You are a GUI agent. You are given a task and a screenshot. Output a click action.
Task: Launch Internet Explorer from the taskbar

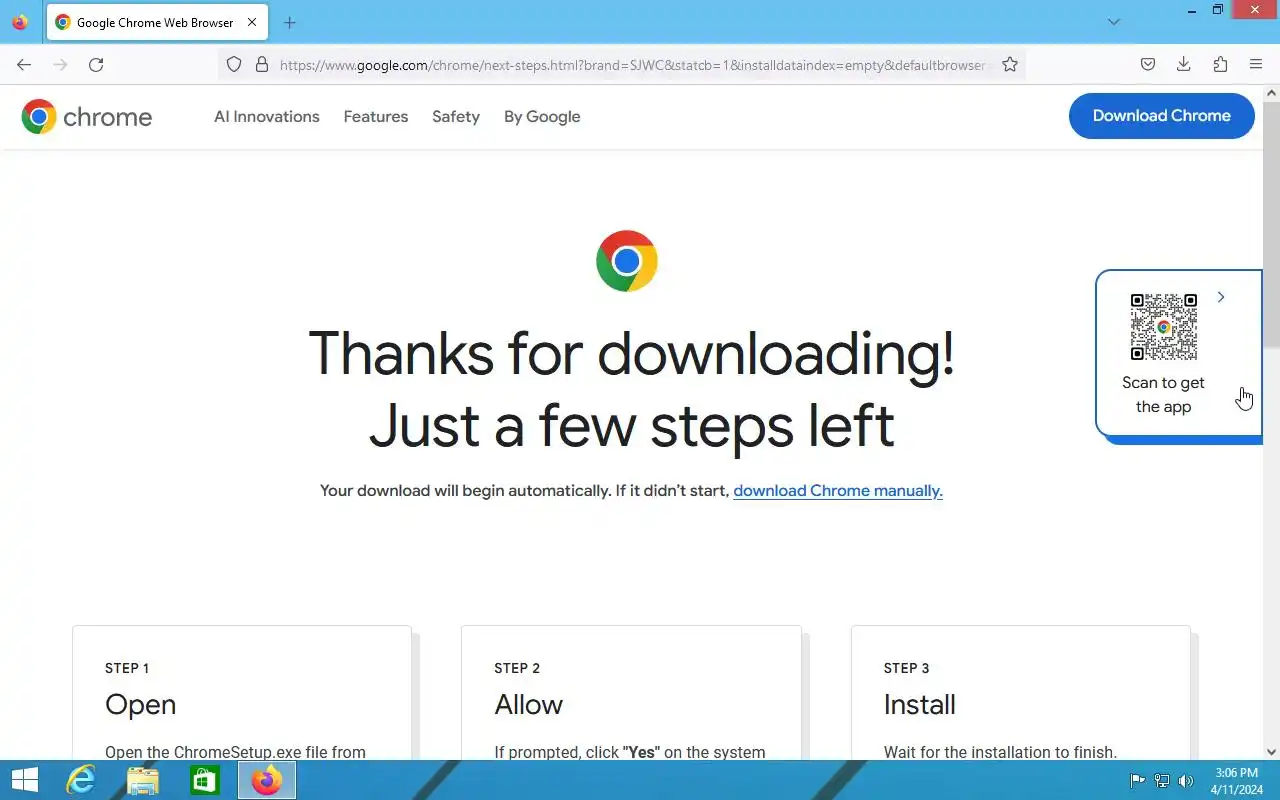pos(80,780)
